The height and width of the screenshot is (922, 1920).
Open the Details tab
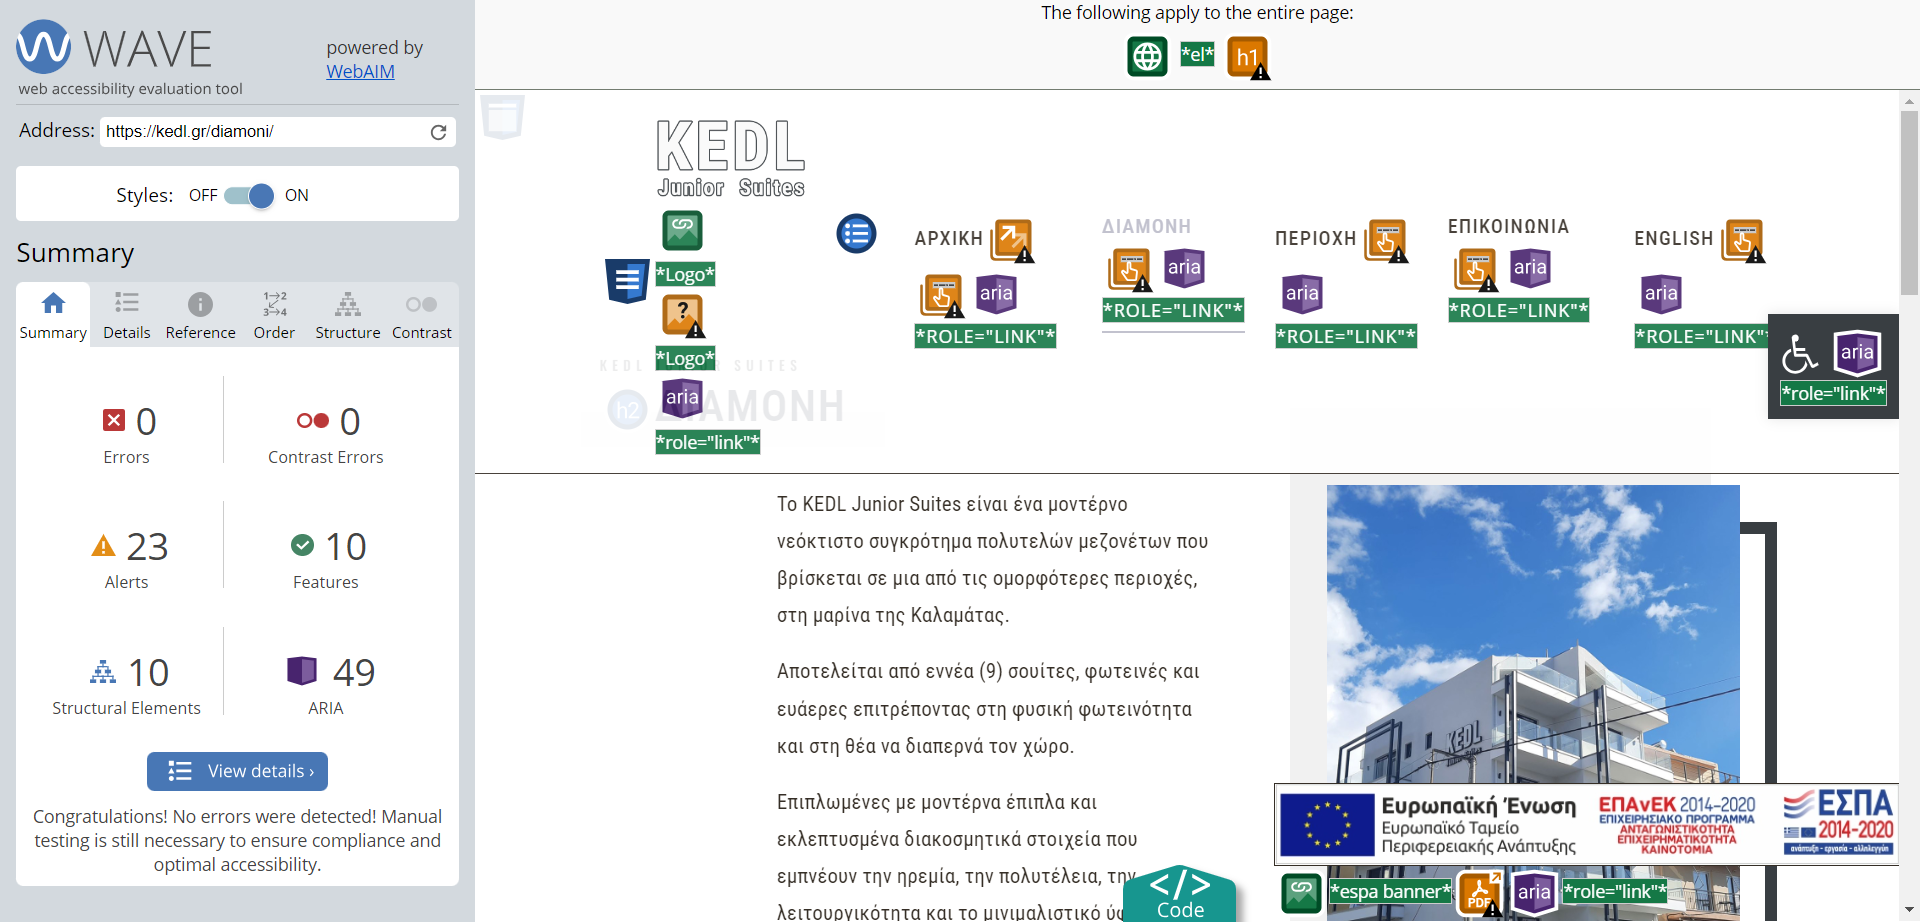[127, 315]
